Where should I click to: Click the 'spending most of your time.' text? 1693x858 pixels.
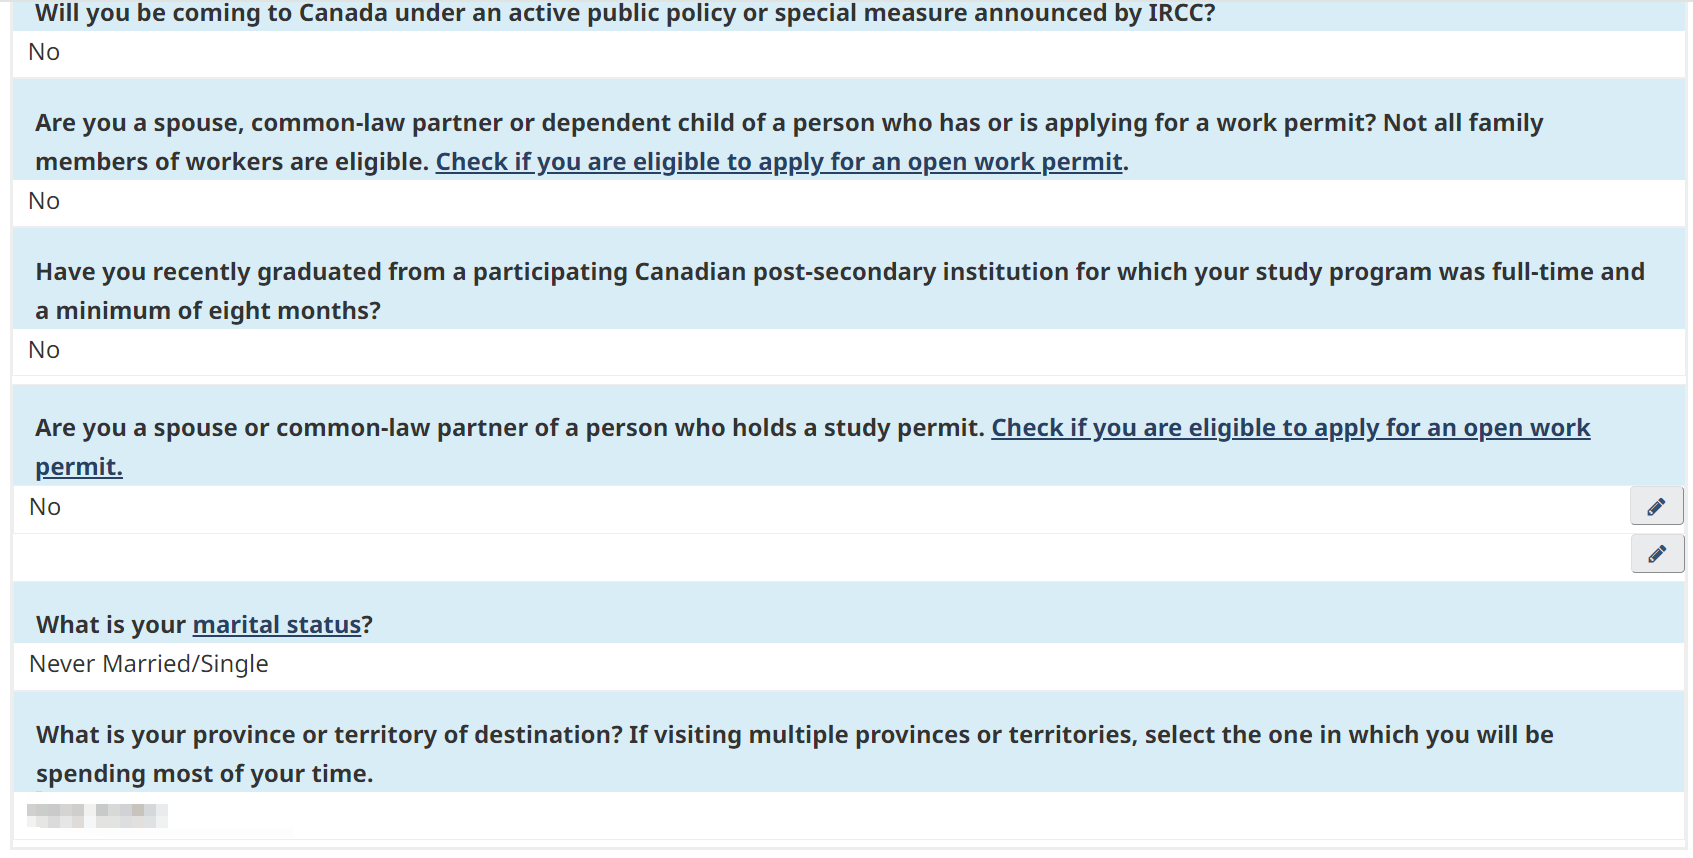click(204, 774)
